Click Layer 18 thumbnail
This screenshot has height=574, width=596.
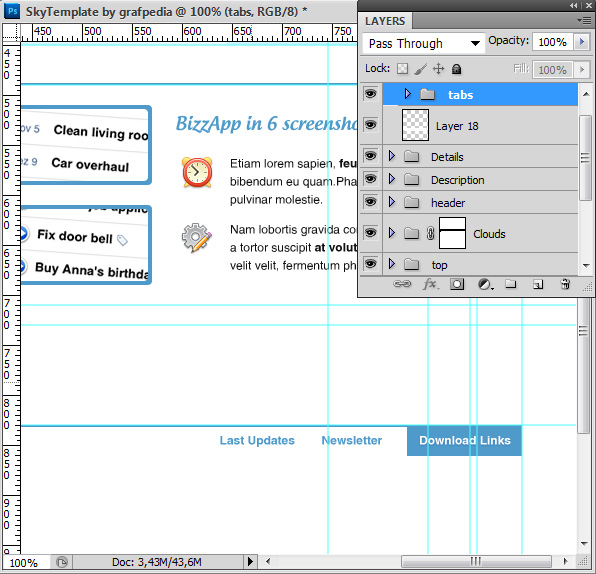pyautogui.click(x=415, y=125)
